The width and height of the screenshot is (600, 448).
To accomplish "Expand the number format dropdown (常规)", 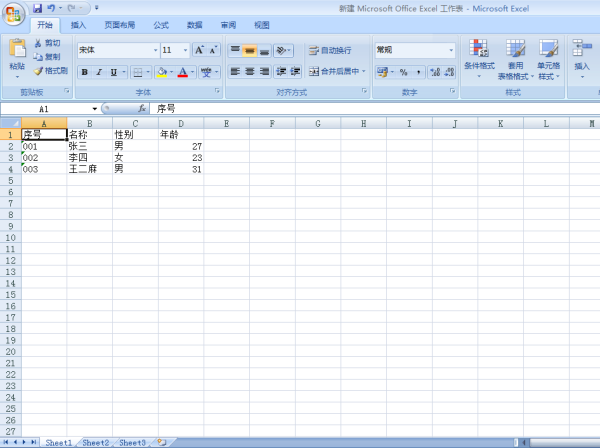I will pos(451,50).
